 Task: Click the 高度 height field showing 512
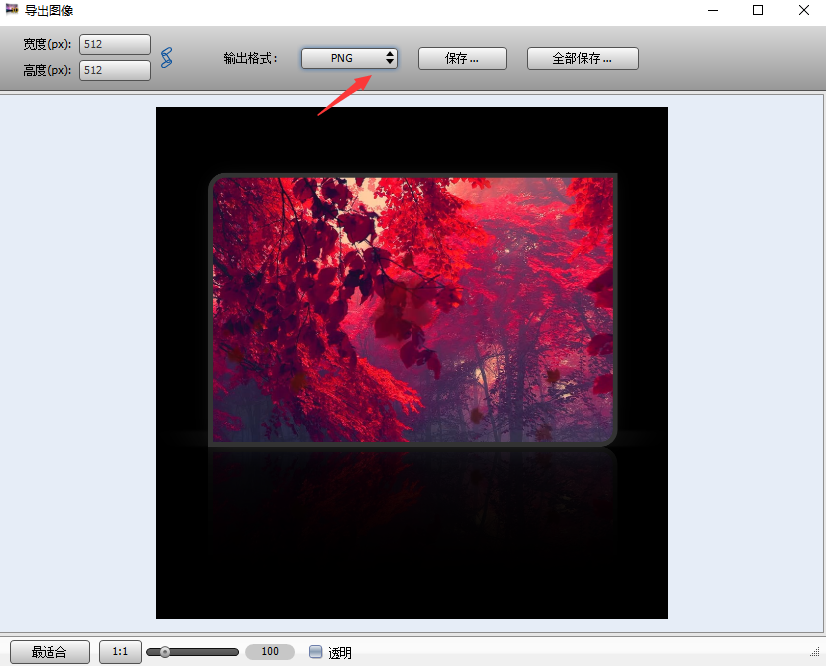[114, 70]
